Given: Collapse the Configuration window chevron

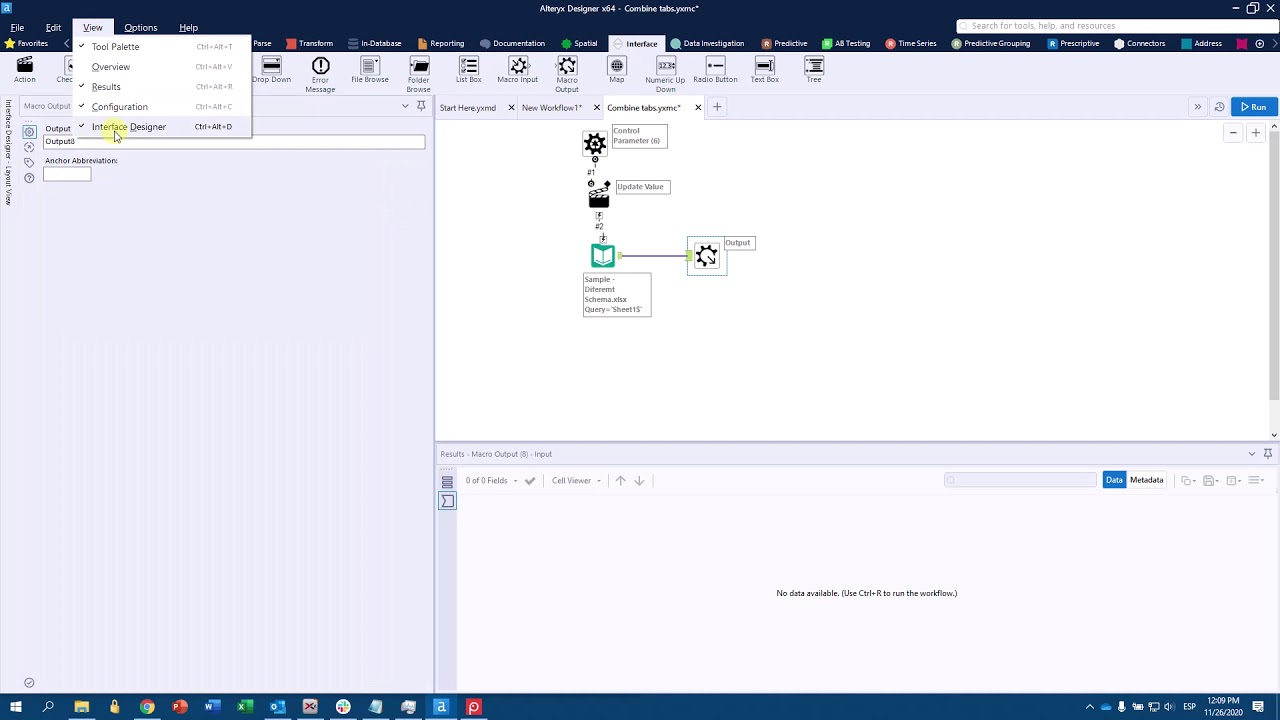Looking at the screenshot, I should (x=405, y=106).
